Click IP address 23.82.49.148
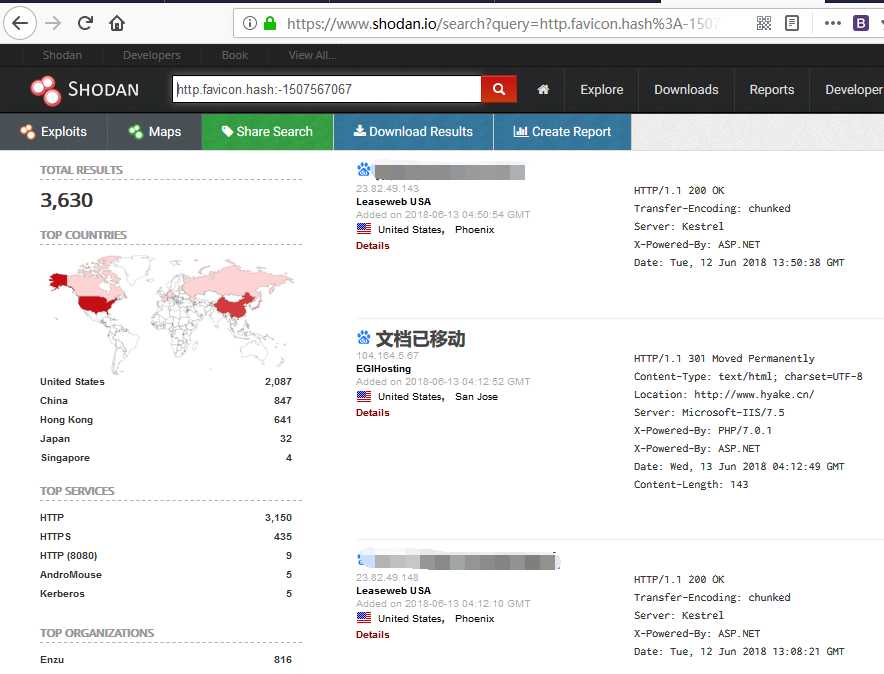884x674 pixels. [x=387, y=578]
